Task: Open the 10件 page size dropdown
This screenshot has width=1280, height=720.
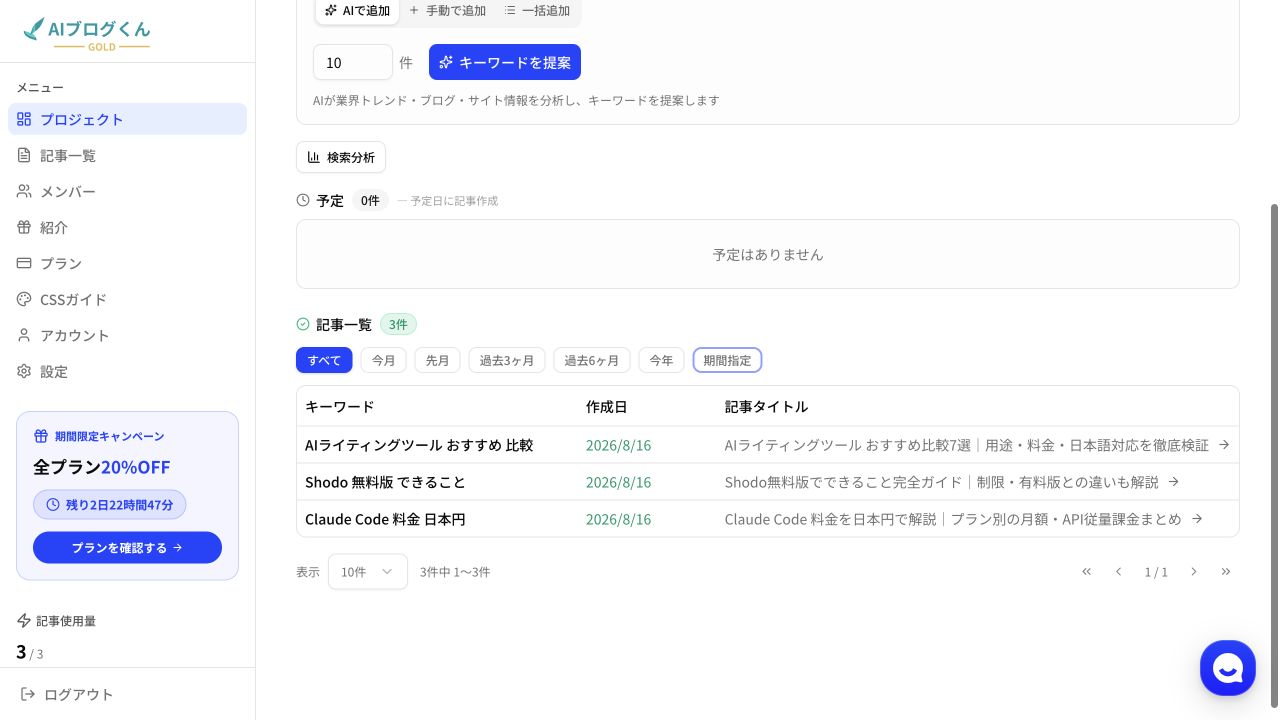Action: [368, 572]
